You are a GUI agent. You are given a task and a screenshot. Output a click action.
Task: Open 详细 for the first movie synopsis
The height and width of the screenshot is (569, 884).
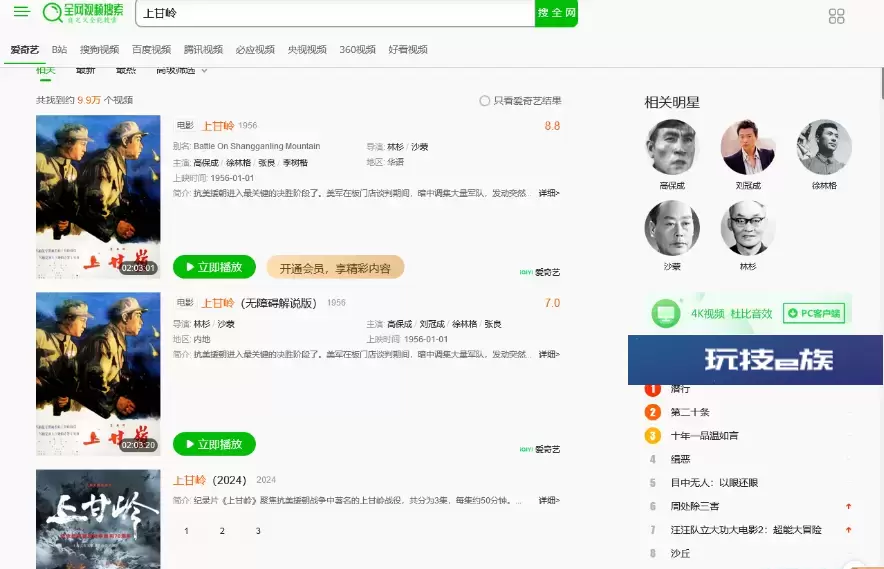coord(549,193)
